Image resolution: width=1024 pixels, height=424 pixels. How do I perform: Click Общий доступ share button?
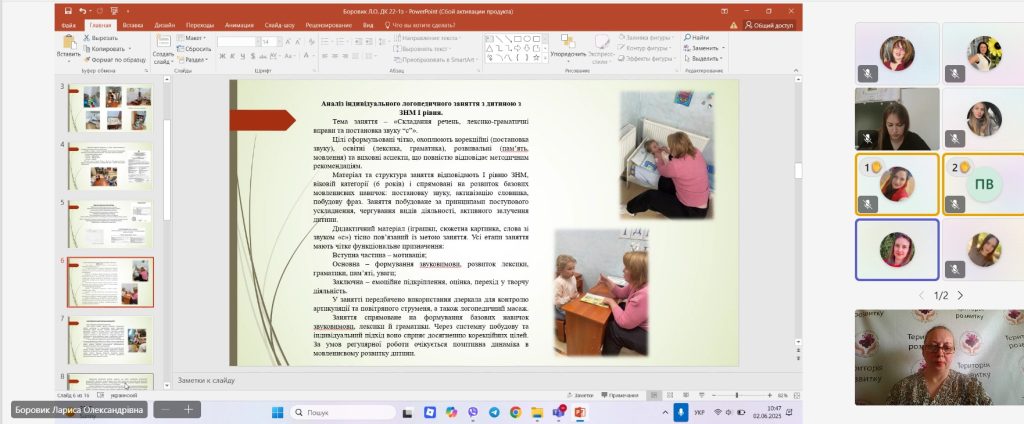pos(769,25)
